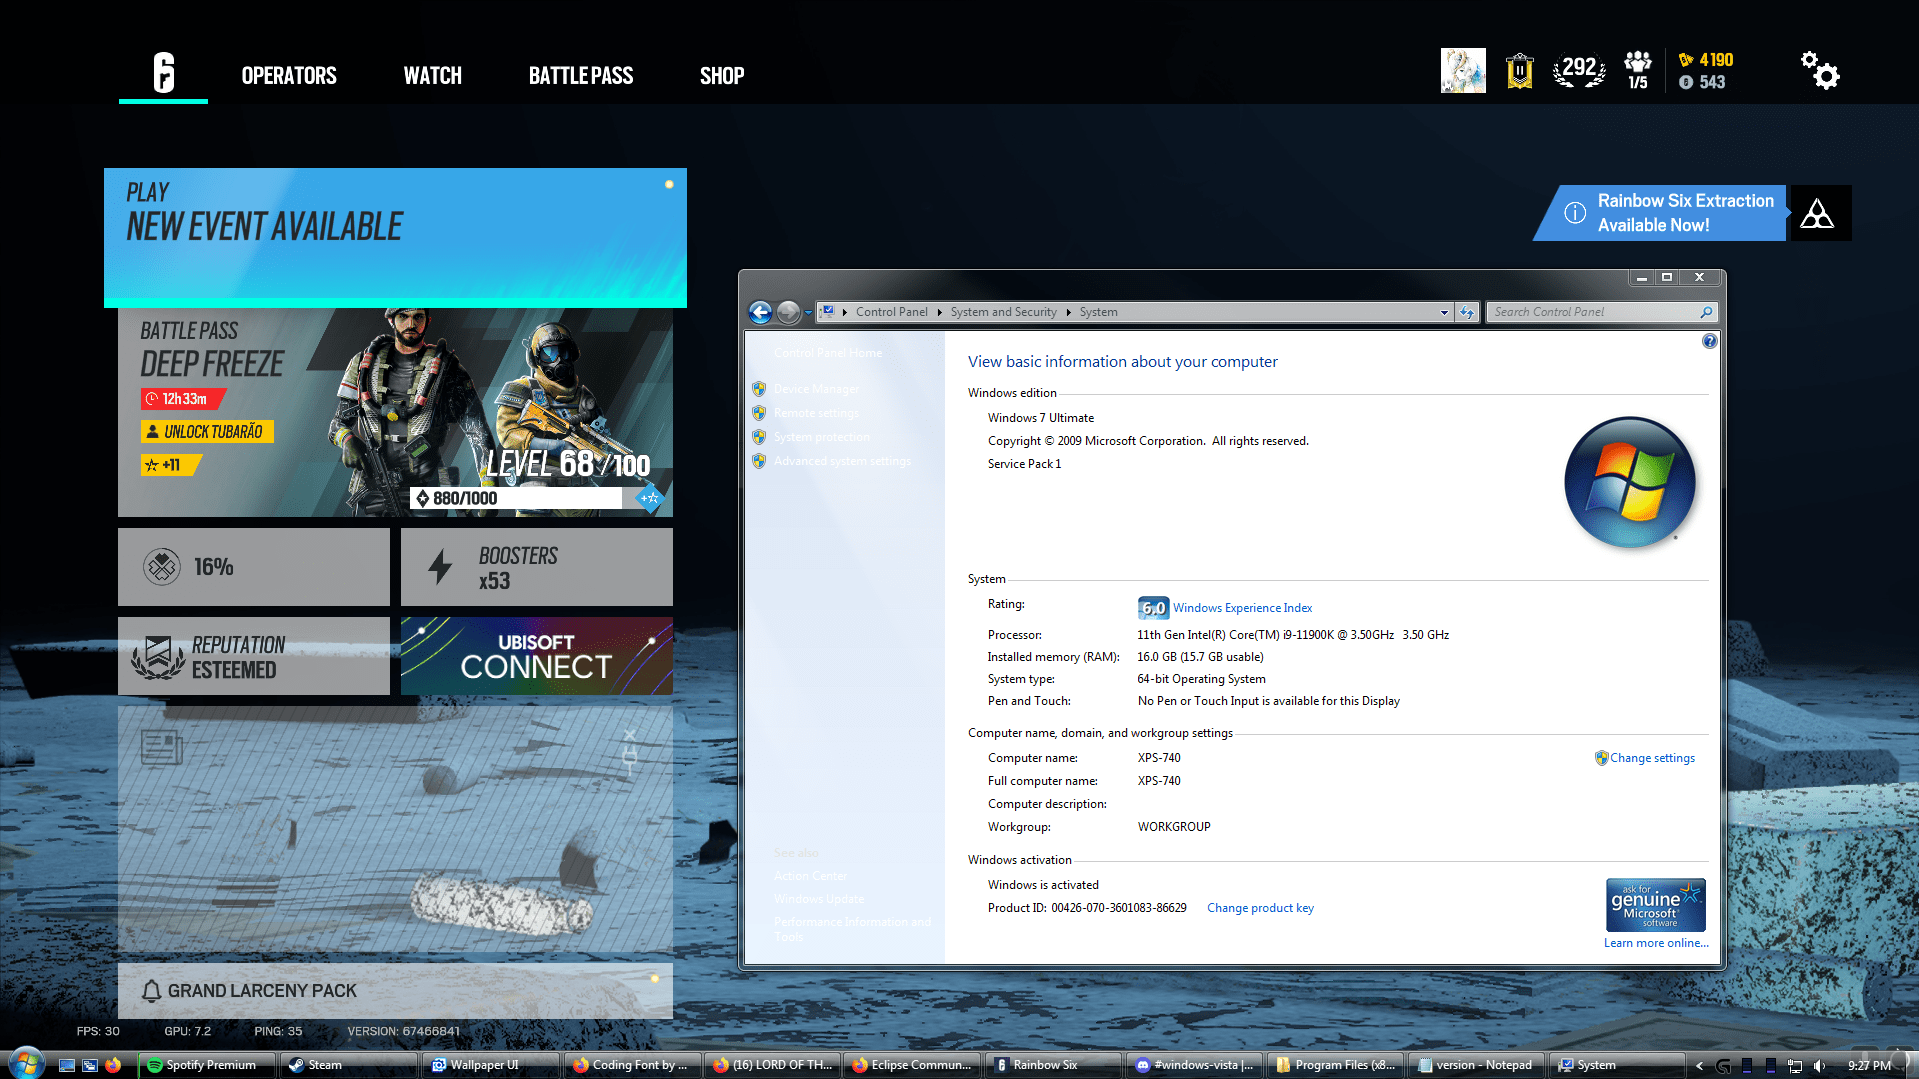
Task: Open the Windows Experience Index link
Action: point(1242,608)
